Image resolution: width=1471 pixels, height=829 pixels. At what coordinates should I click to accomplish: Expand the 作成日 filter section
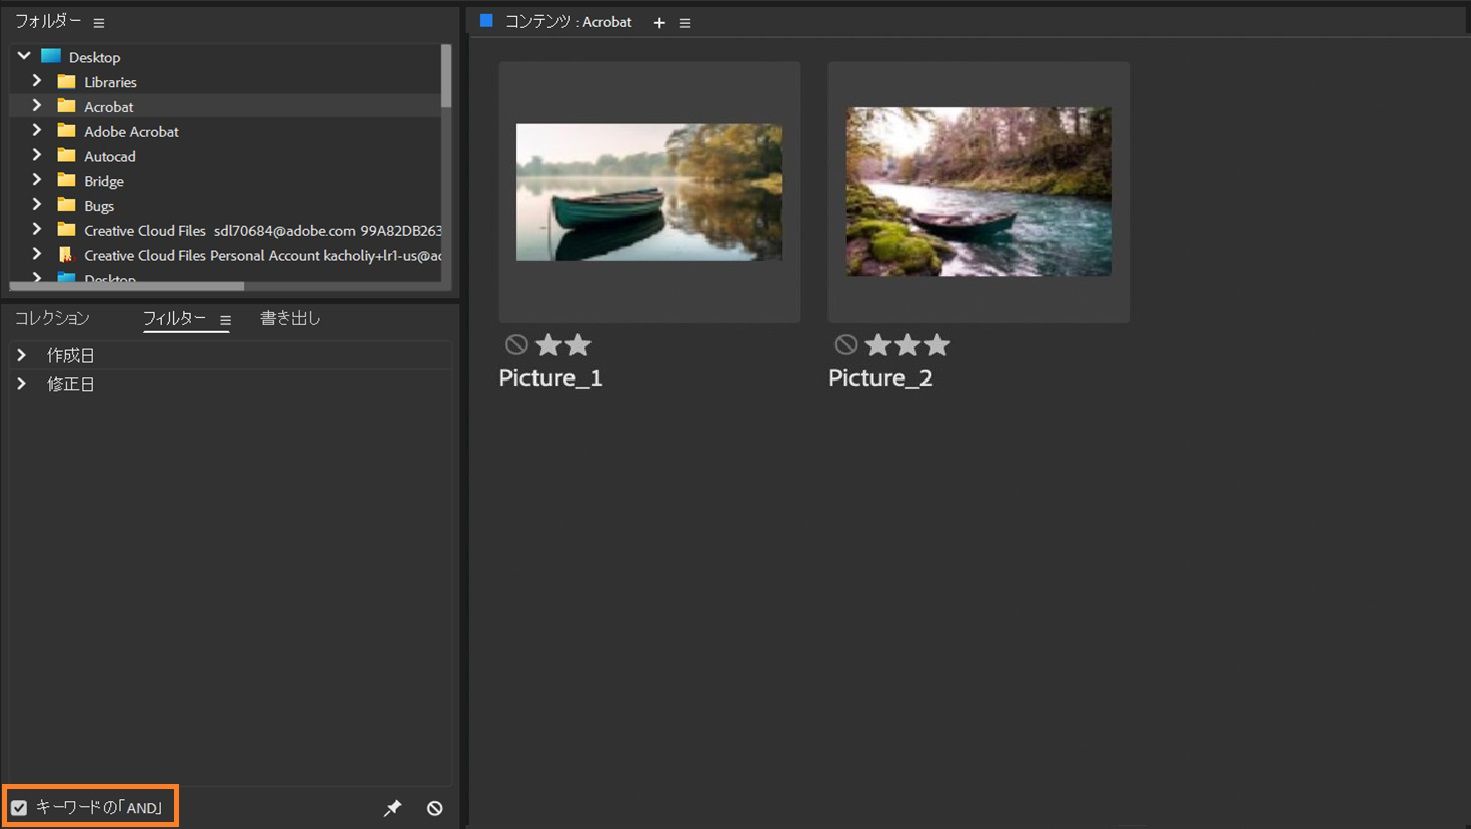(21, 355)
